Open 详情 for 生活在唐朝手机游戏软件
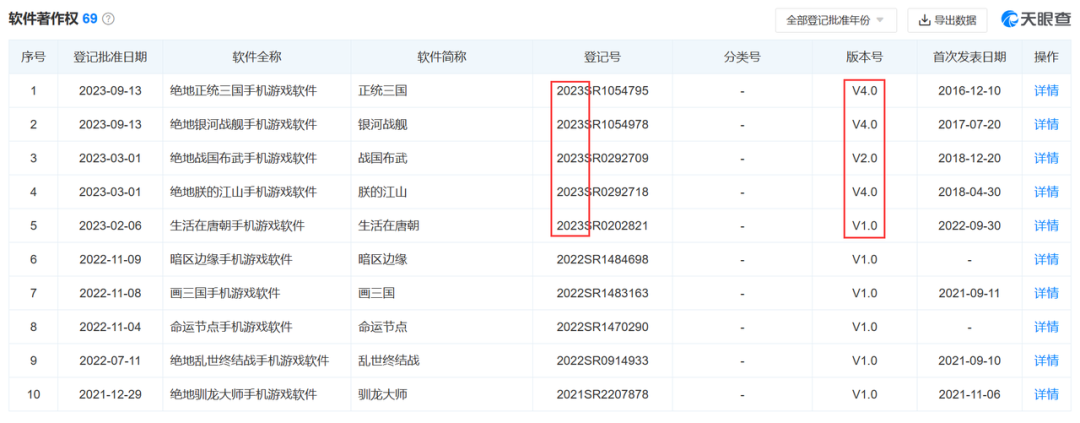This screenshot has height=423, width=1080. (1046, 226)
